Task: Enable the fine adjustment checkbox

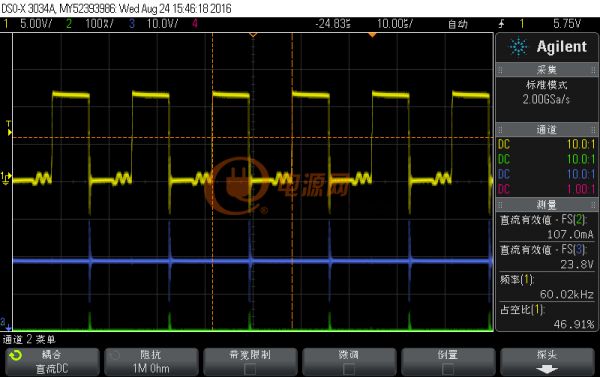Action: 349,369
